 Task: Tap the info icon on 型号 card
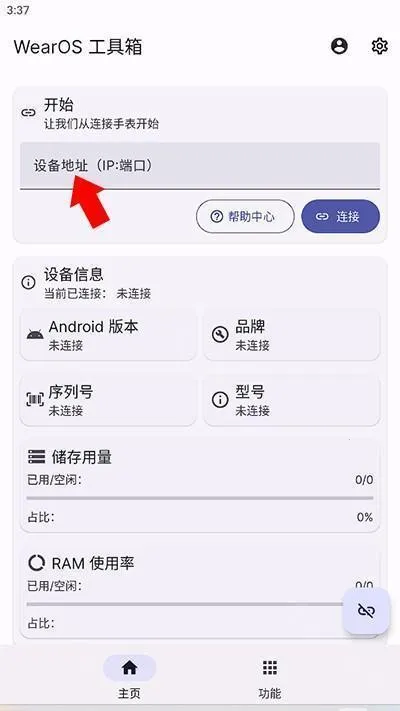pos(220,400)
